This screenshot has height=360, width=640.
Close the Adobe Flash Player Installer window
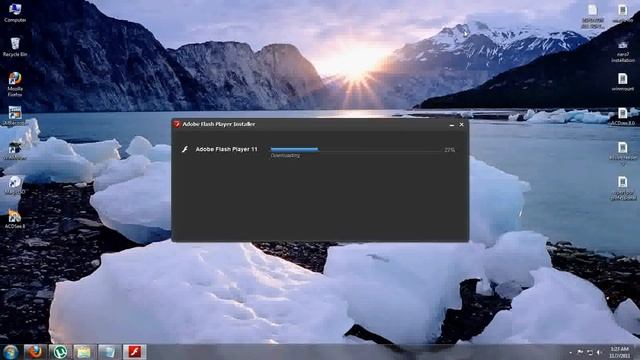point(462,125)
